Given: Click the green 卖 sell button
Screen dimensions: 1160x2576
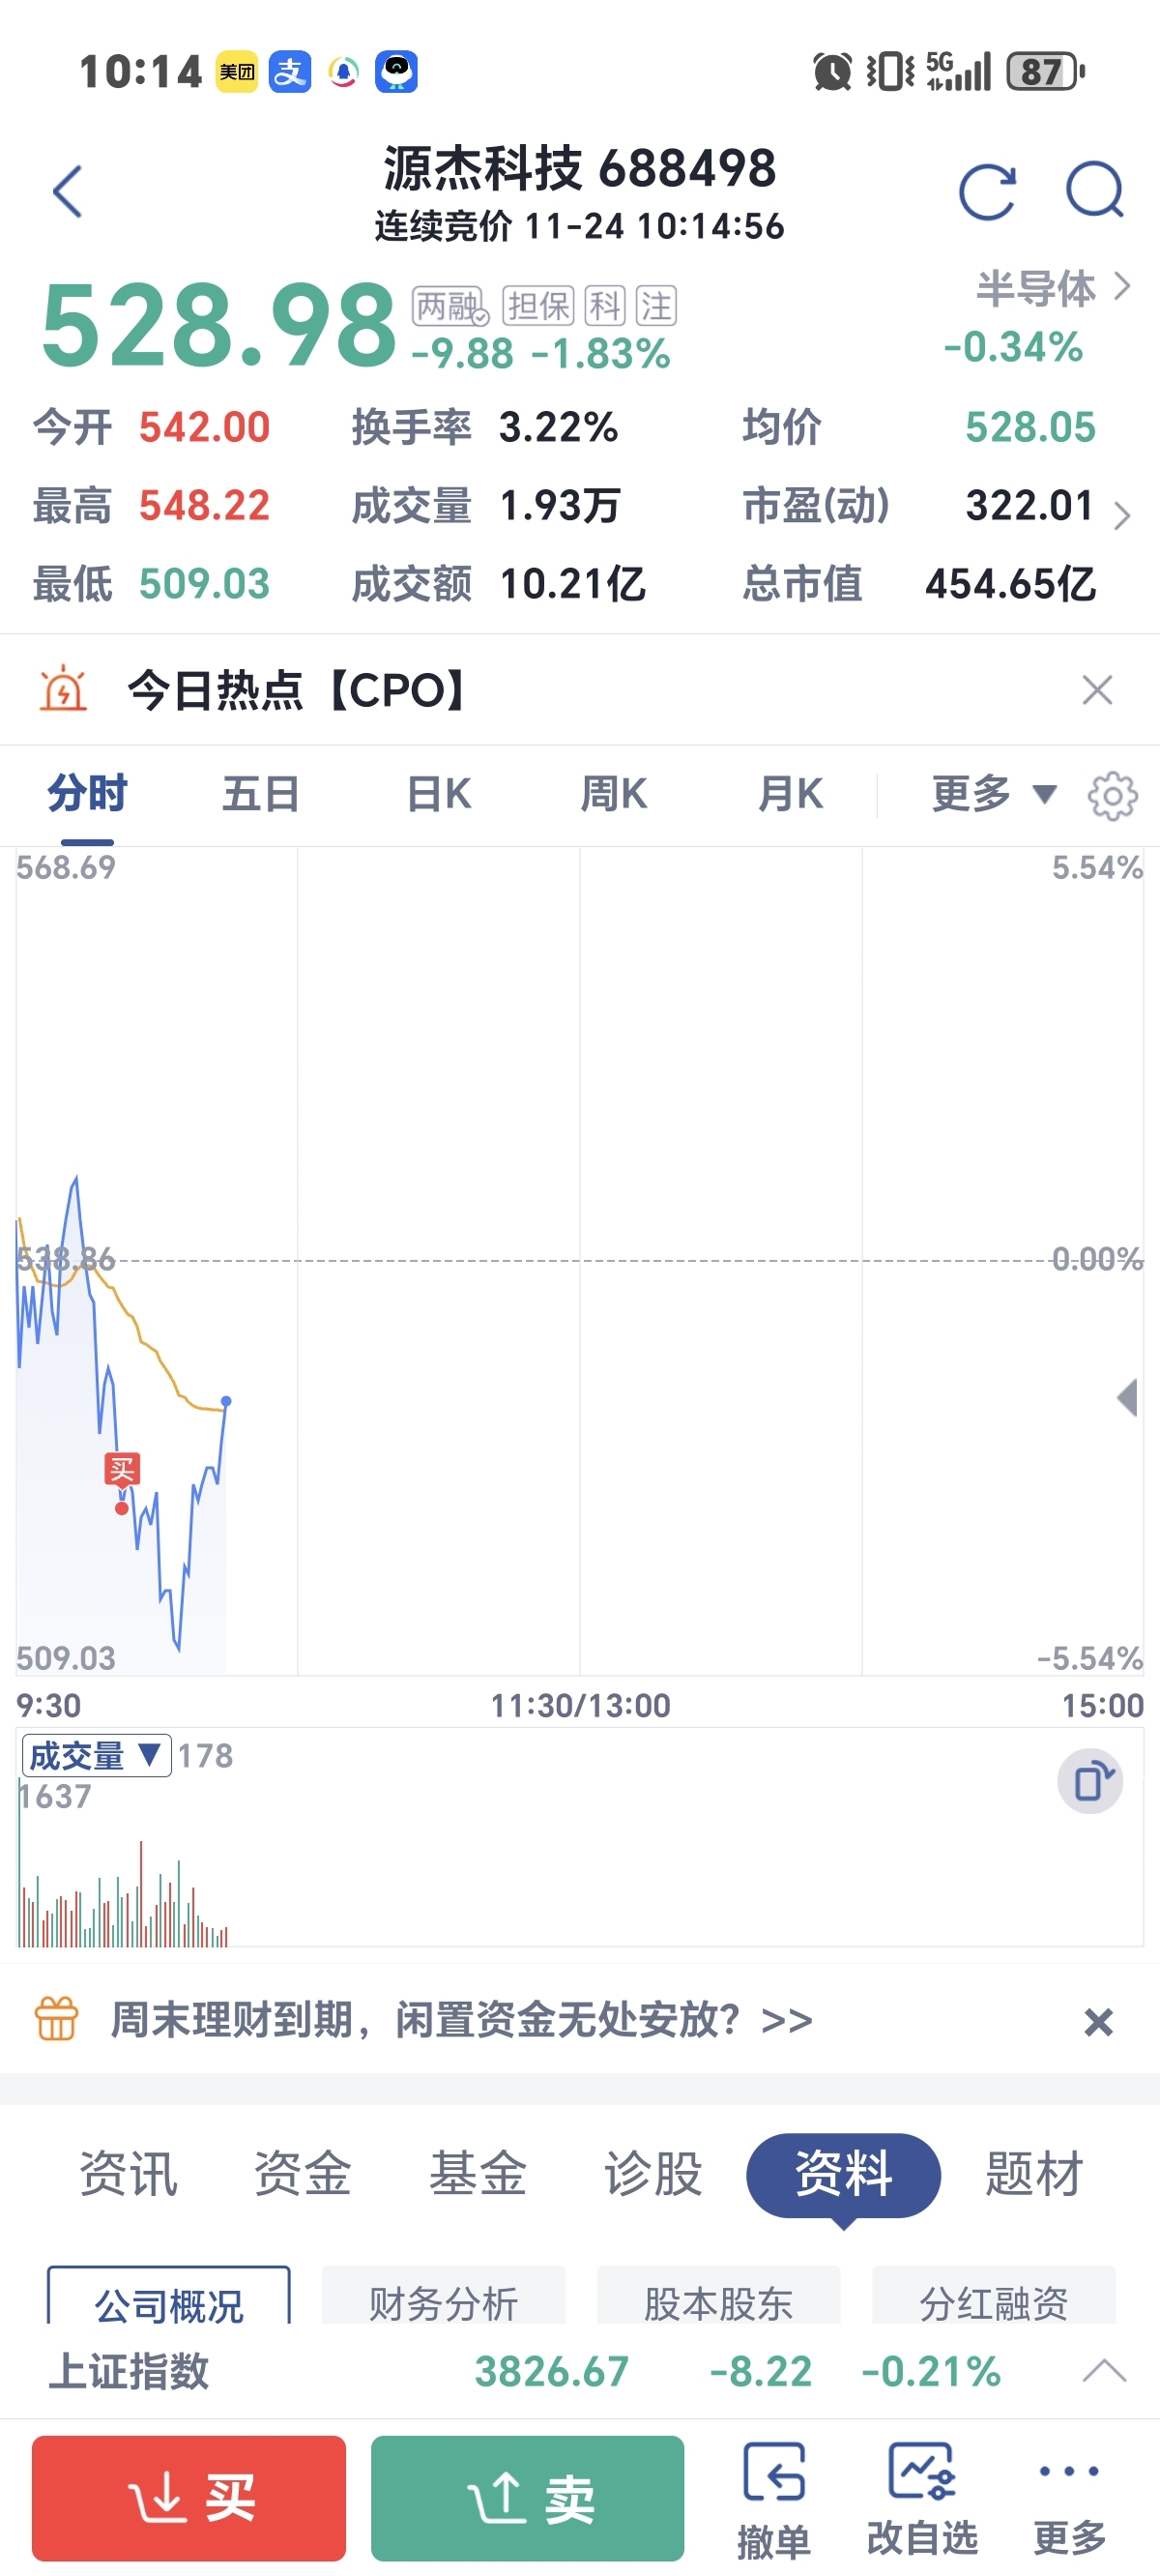Looking at the screenshot, I should point(527,2497).
